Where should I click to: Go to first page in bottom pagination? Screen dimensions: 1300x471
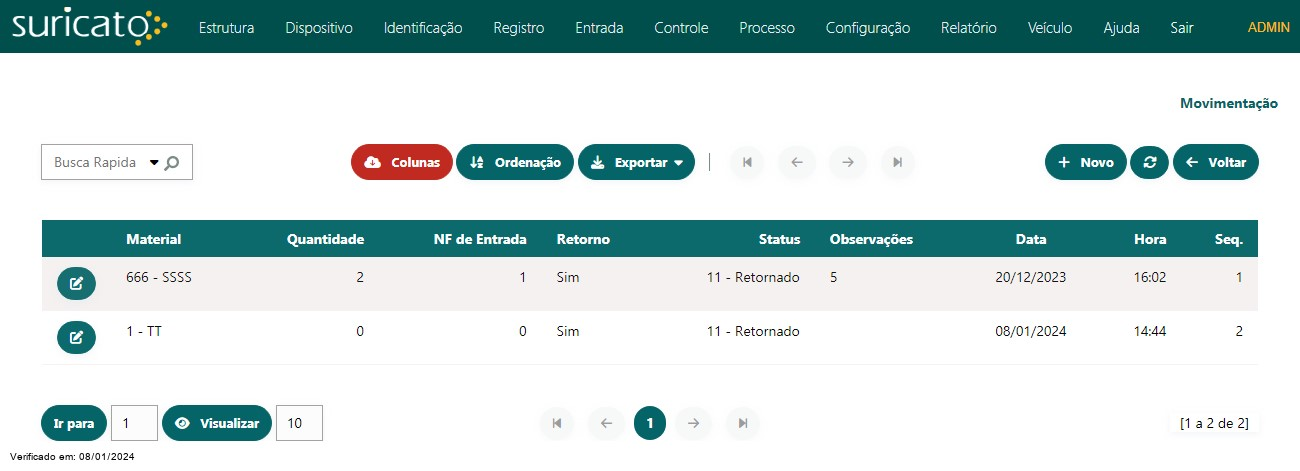point(557,424)
